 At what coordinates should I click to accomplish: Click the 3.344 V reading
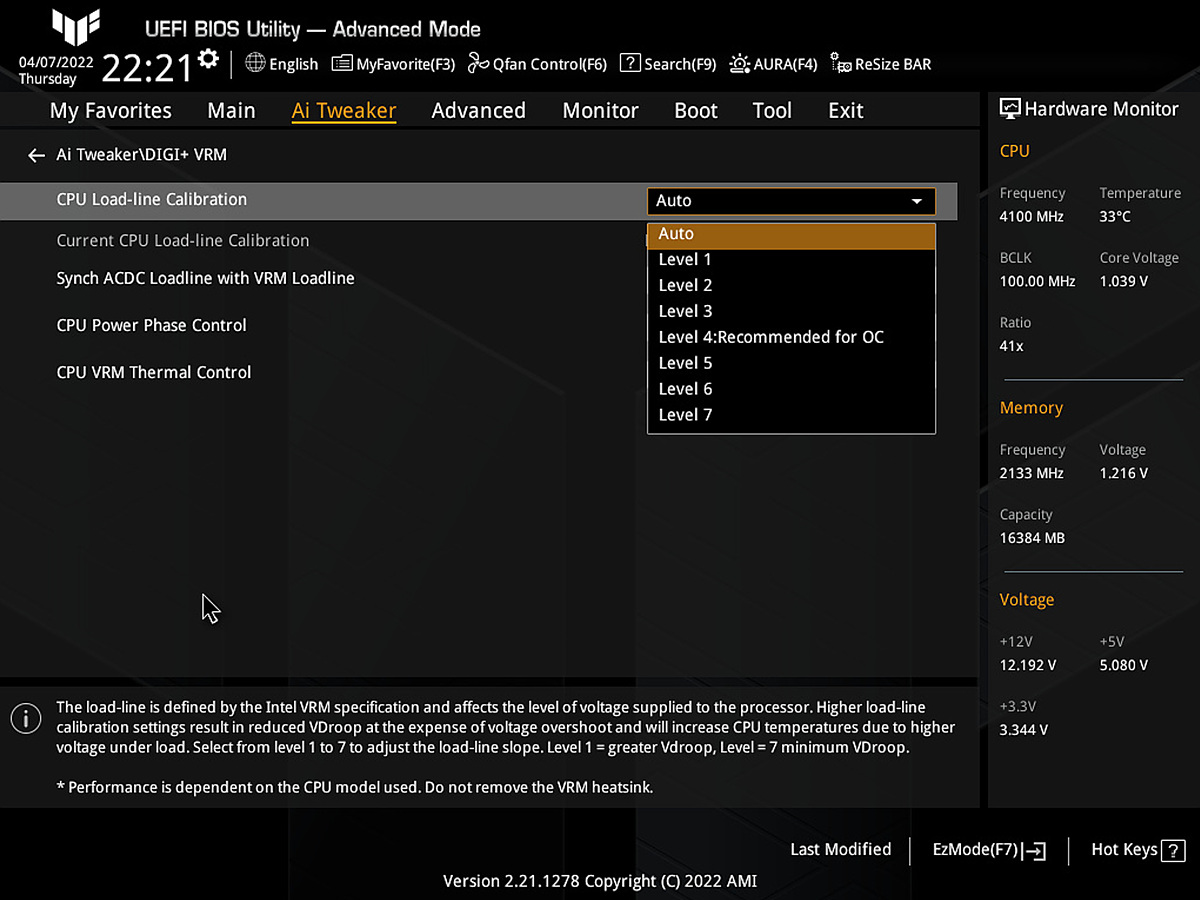click(1024, 730)
